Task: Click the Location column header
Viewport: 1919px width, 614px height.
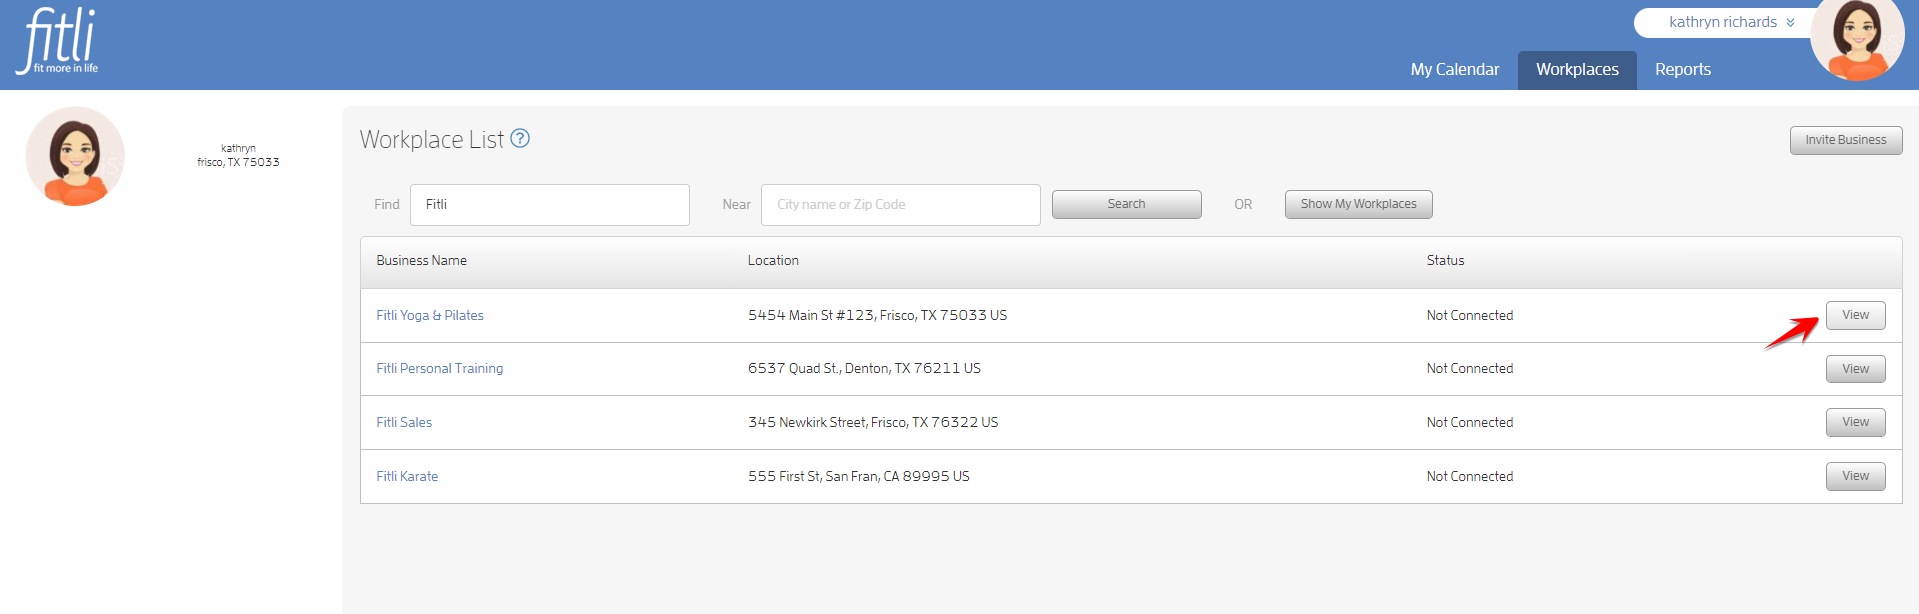Action: (x=773, y=260)
